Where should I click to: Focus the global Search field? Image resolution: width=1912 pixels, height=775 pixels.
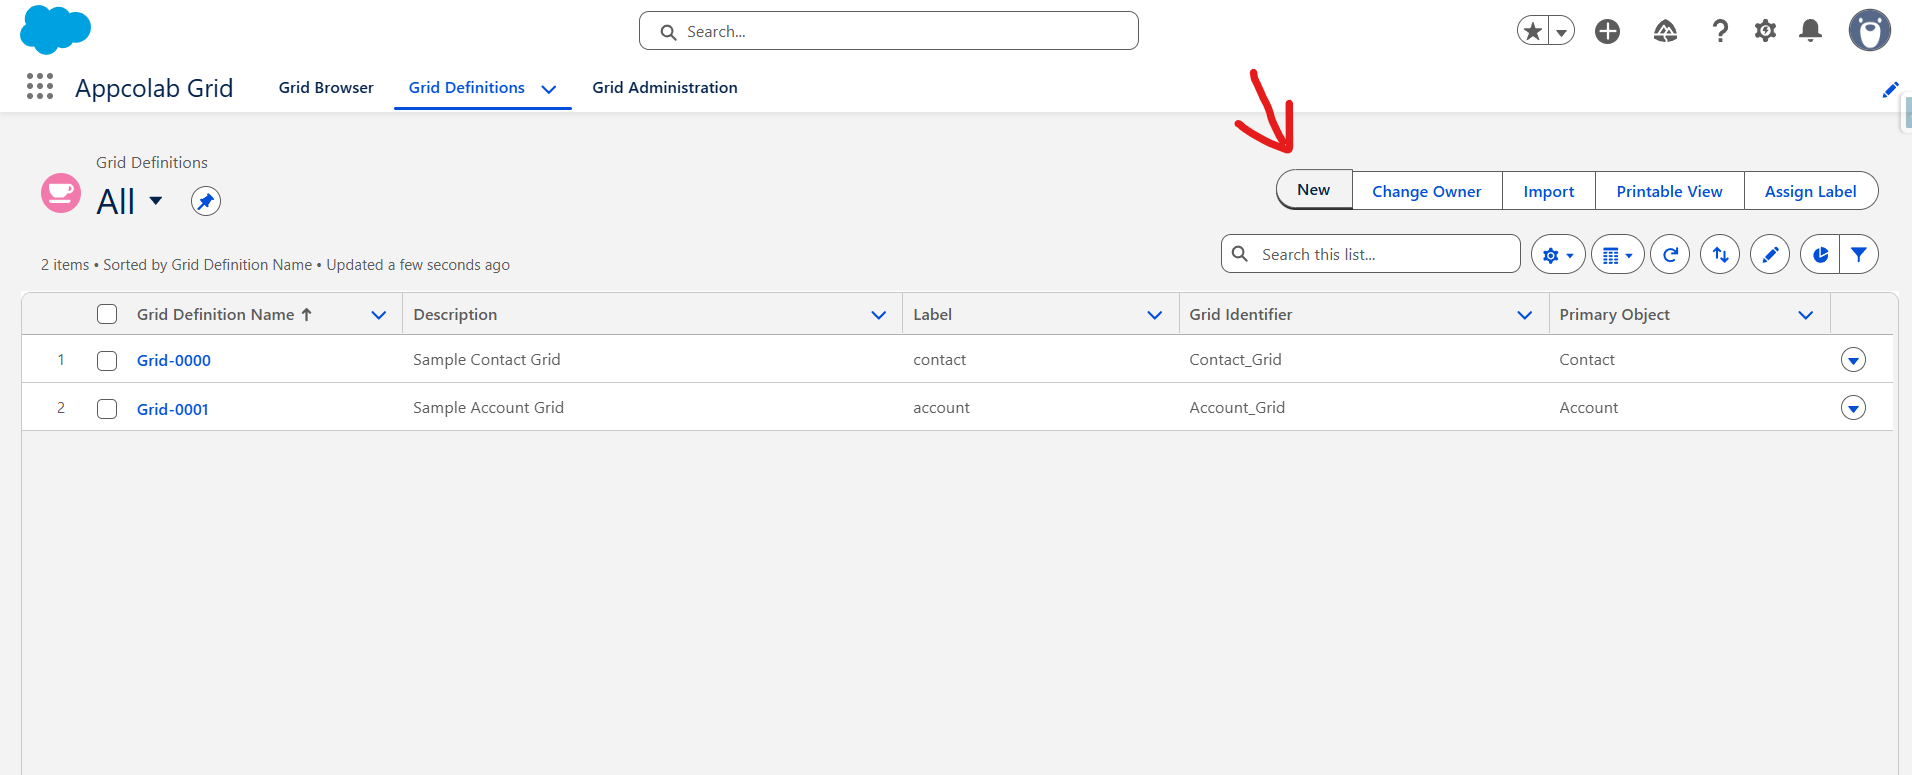pos(889,31)
